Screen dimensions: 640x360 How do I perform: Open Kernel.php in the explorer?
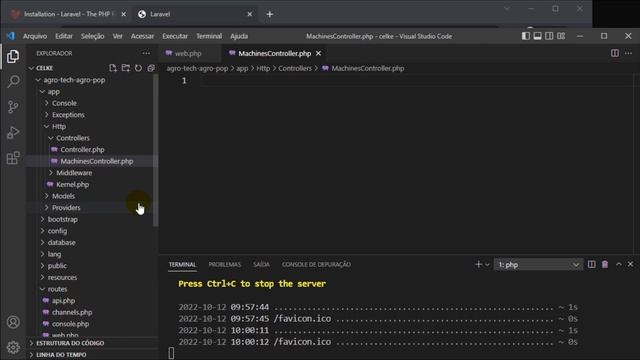click(72, 184)
